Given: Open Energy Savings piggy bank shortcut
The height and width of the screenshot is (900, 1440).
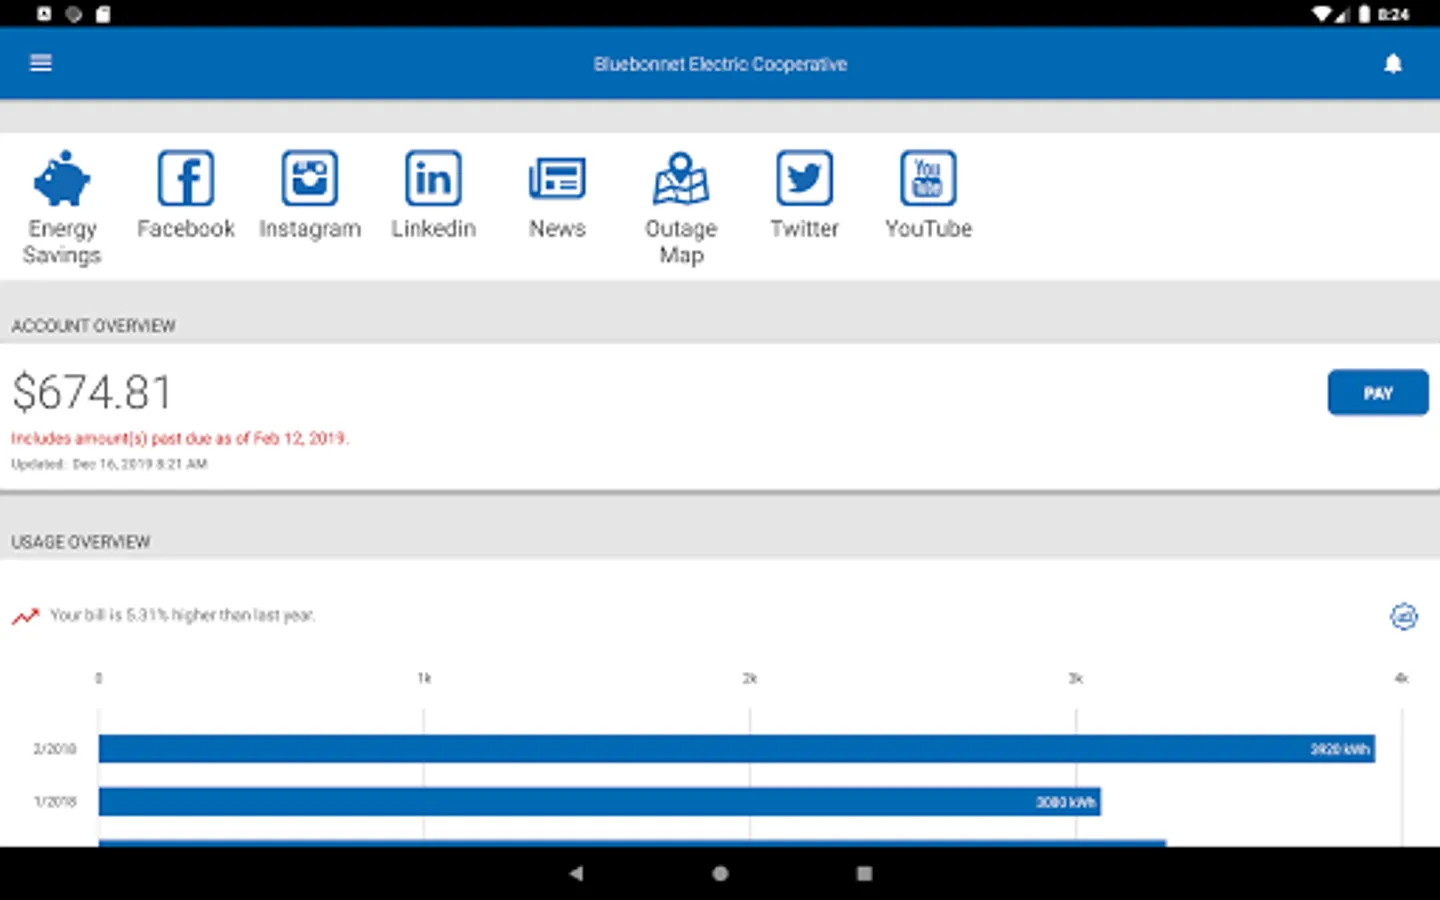Looking at the screenshot, I should pos(62,208).
